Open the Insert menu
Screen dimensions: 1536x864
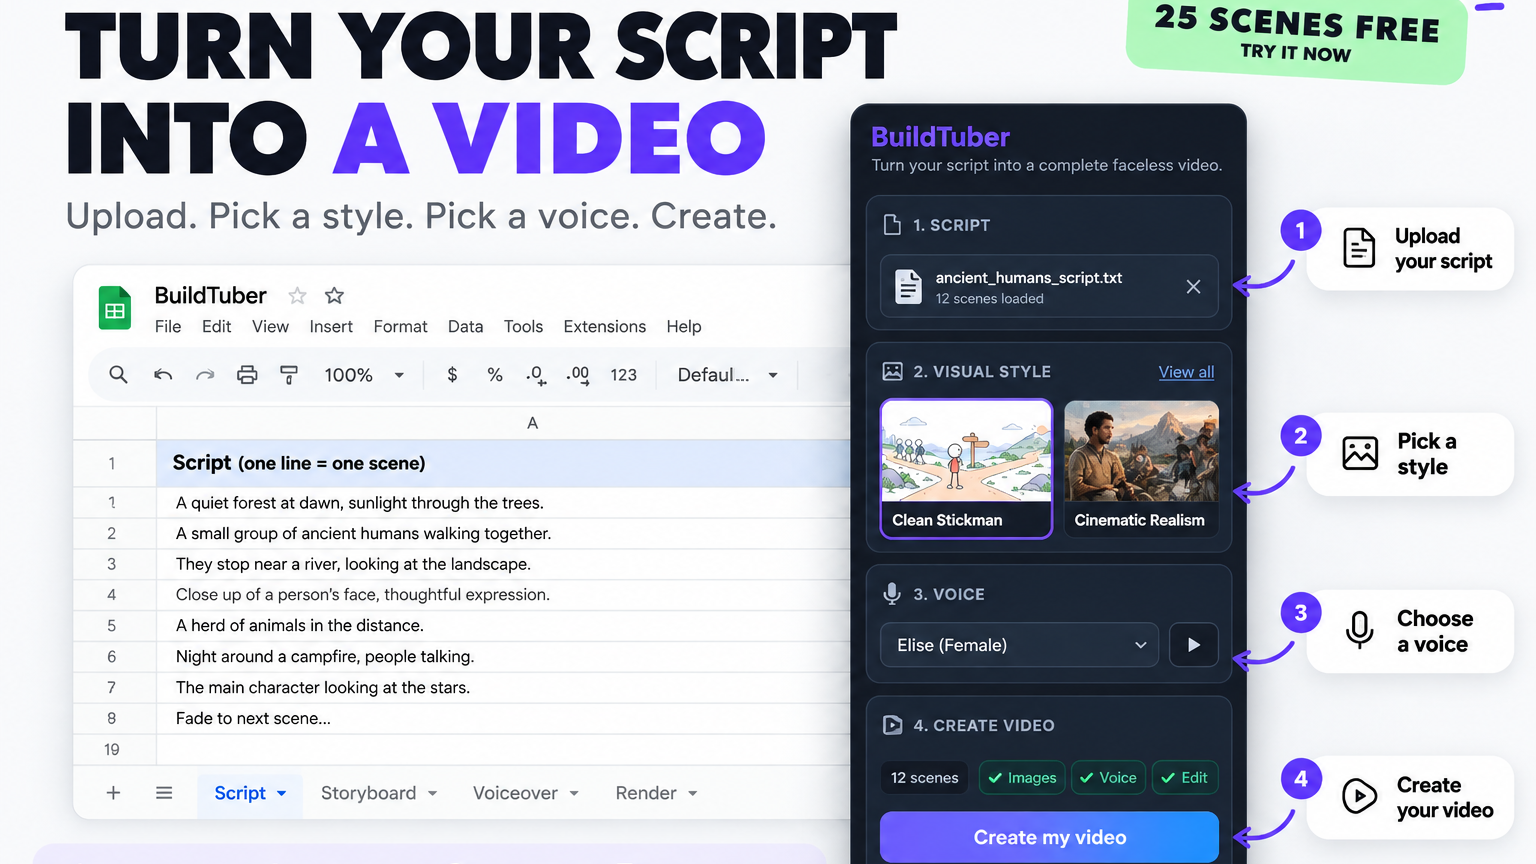click(x=331, y=326)
